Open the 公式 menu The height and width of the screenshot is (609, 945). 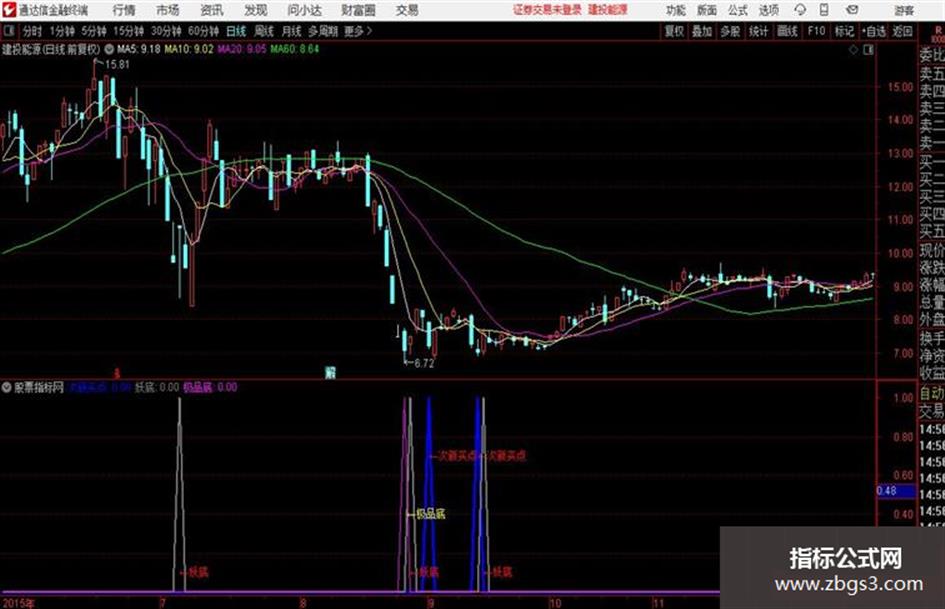(x=738, y=10)
